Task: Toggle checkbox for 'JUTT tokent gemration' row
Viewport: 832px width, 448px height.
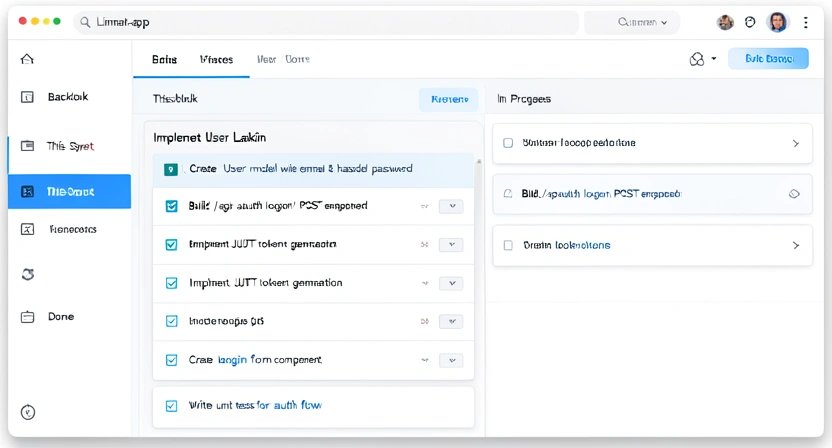Action: click(171, 283)
